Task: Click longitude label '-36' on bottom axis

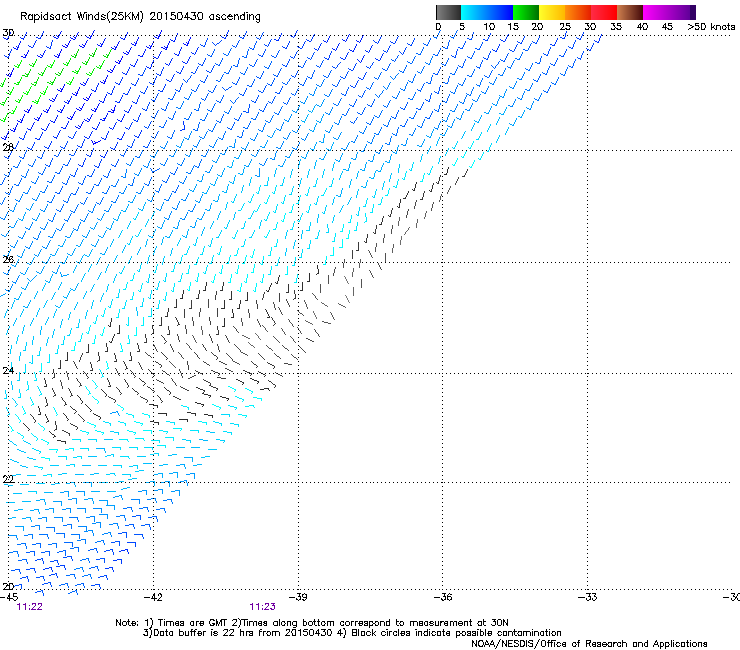Action: (442, 597)
